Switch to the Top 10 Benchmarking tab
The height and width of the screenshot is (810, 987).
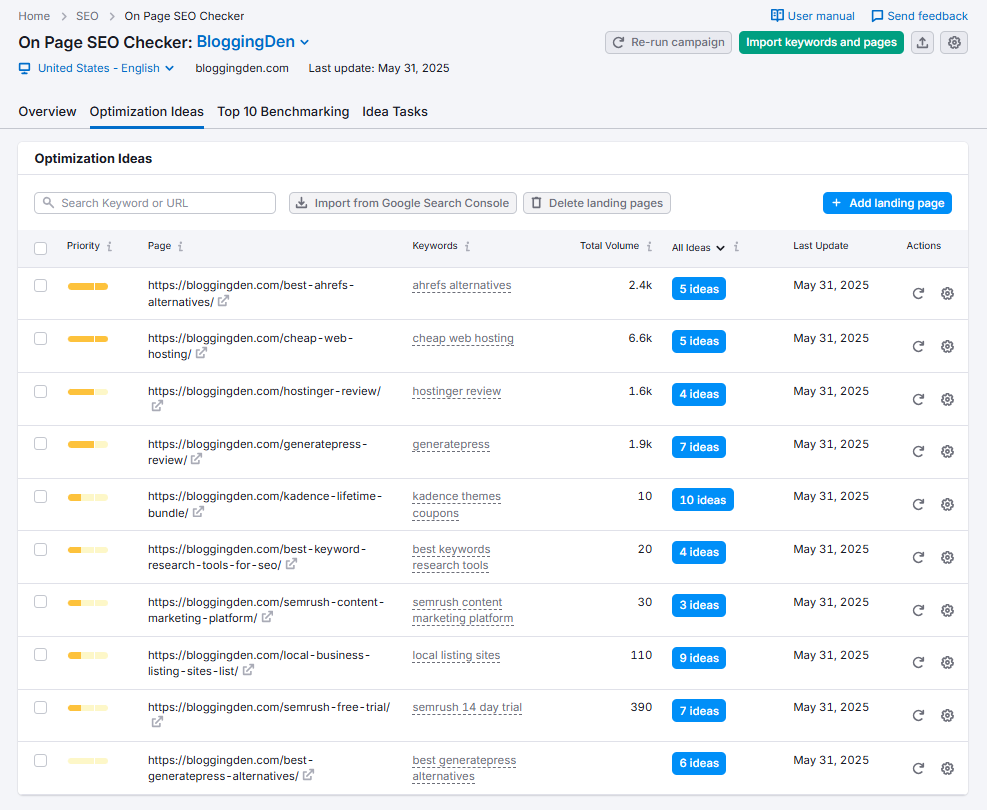click(283, 111)
